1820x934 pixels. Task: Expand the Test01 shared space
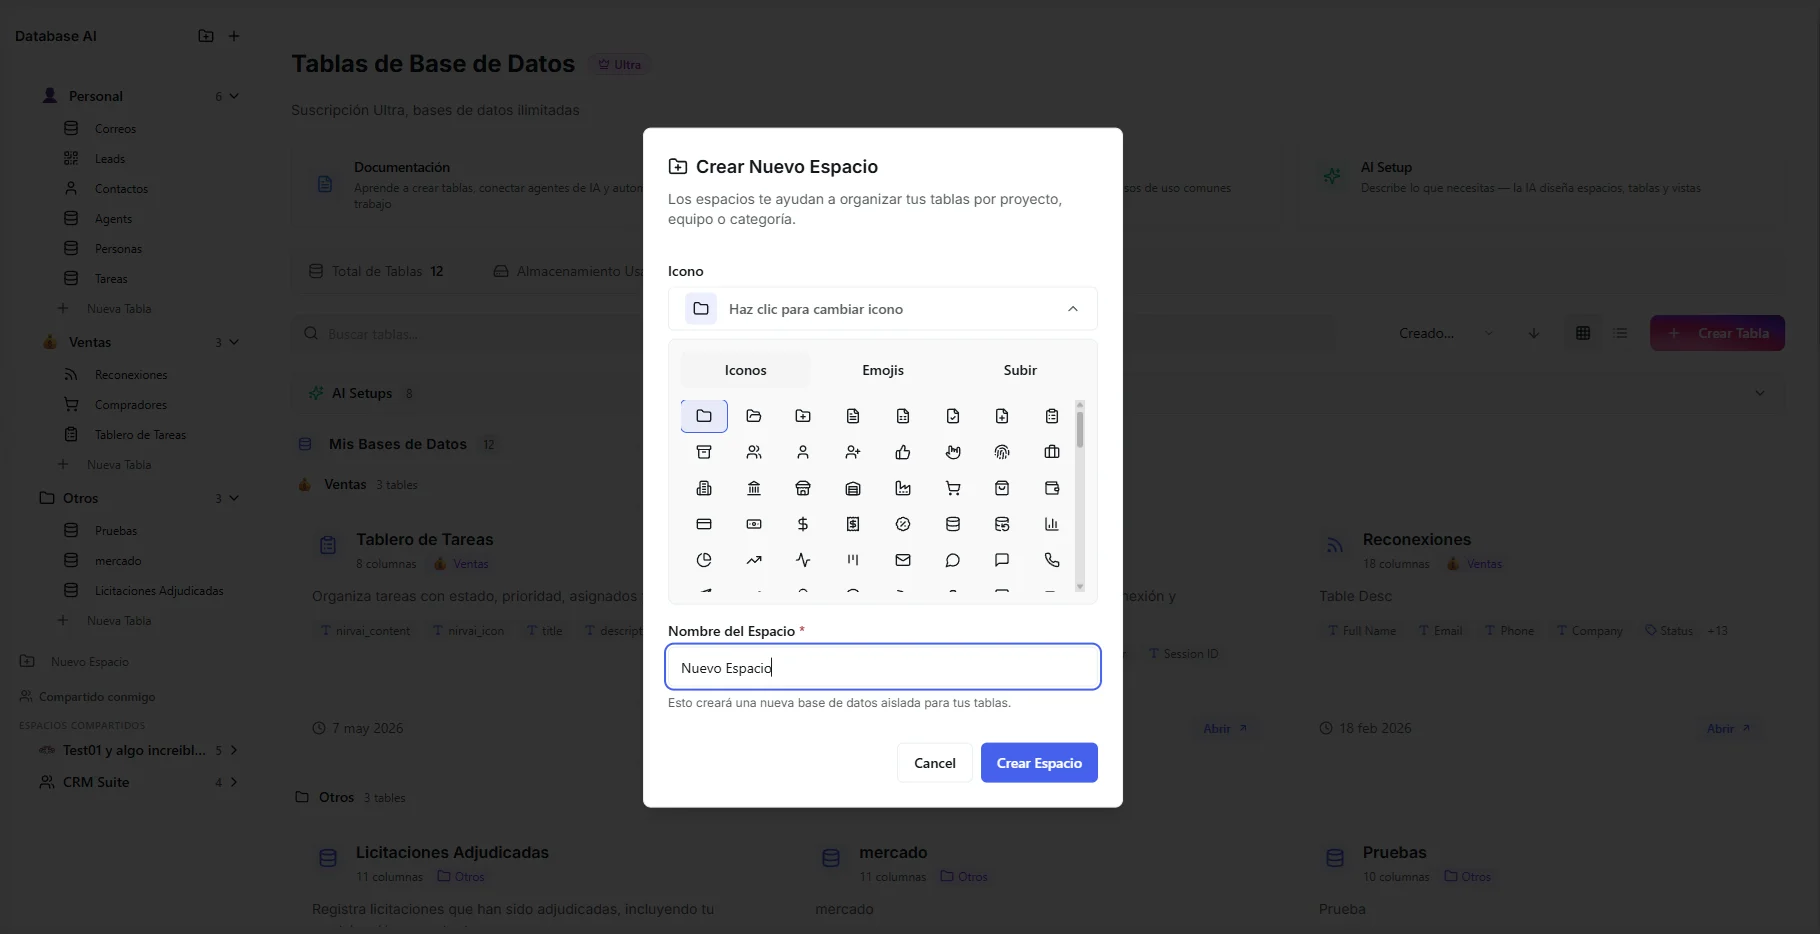point(234,750)
